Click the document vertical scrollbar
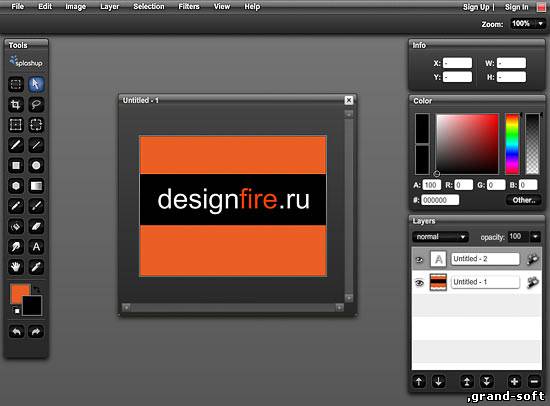 pyautogui.click(x=348, y=206)
